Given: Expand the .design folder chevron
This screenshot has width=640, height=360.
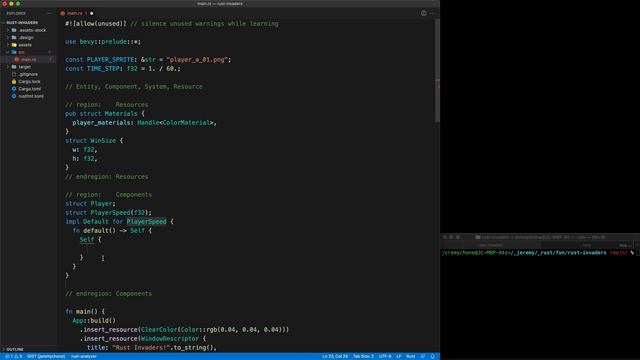Looking at the screenshot, I should point(8,38).
